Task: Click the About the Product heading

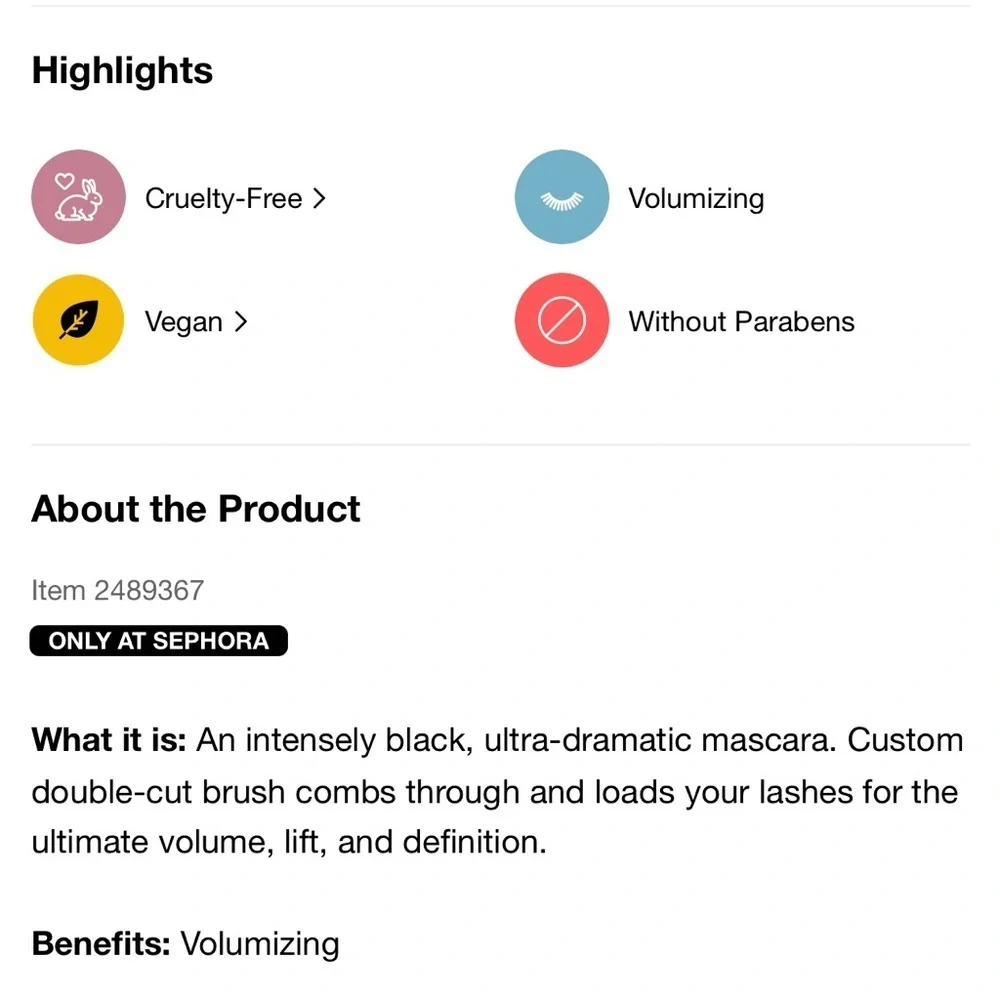Action: (196, 509)
